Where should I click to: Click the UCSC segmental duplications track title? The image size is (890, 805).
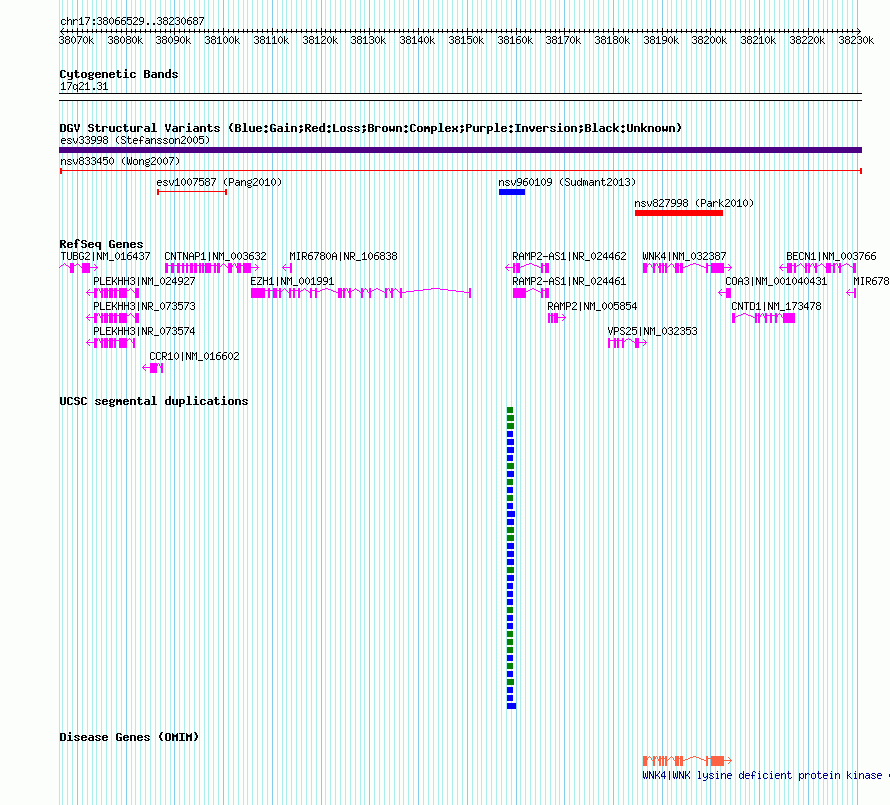tap(154, 401)
